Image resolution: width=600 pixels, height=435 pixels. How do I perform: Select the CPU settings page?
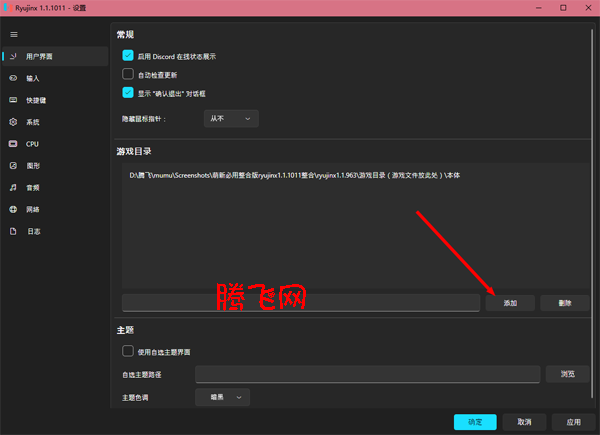(x=55, y=144)
